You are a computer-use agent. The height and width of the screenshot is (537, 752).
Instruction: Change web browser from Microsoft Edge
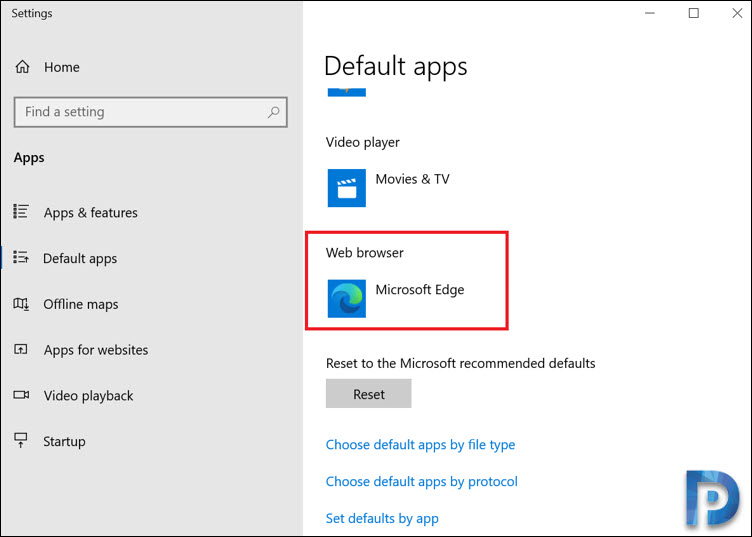(x=419, y=290)
